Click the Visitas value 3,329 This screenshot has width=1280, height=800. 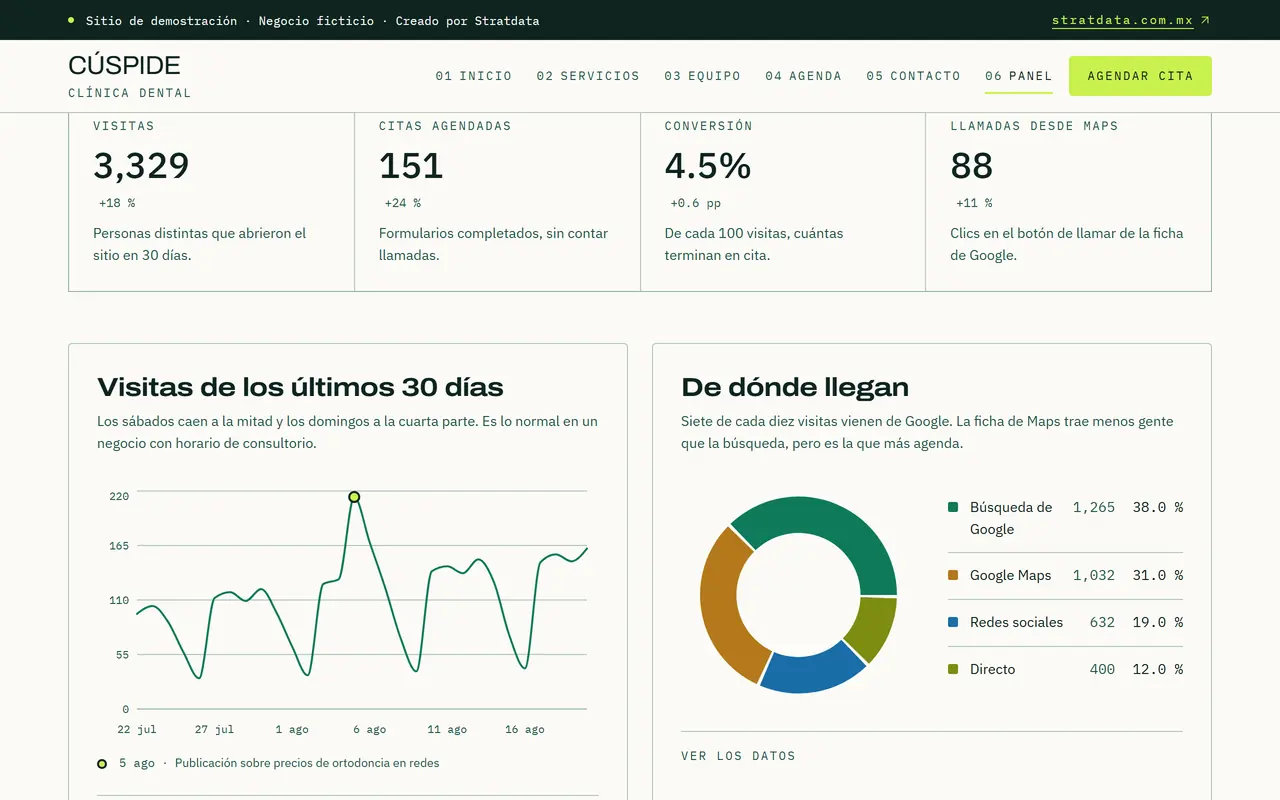click(x=141, y=166)
